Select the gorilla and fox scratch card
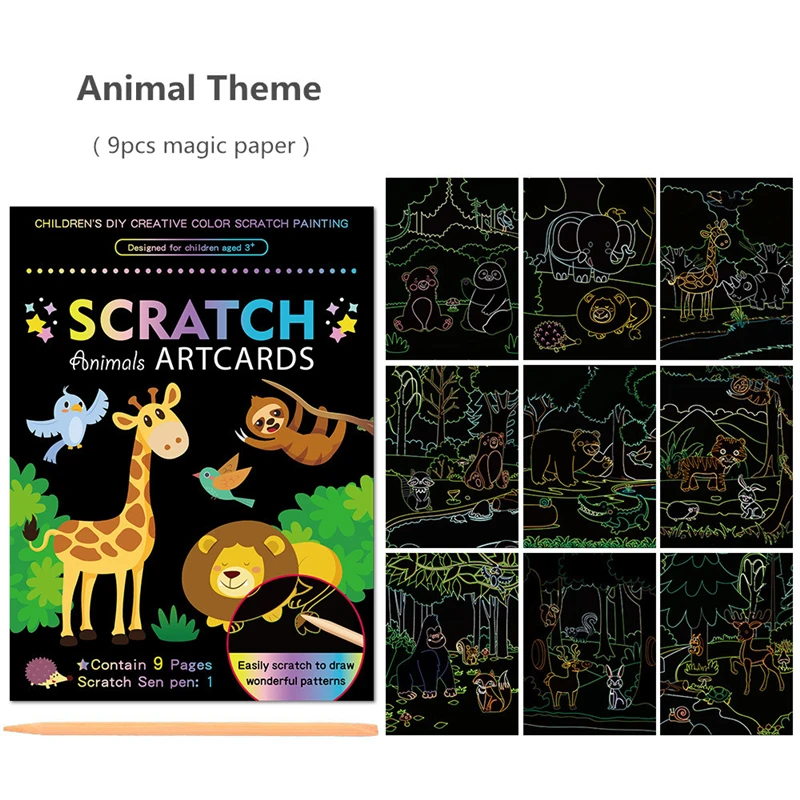 click(x=452, y=644)
